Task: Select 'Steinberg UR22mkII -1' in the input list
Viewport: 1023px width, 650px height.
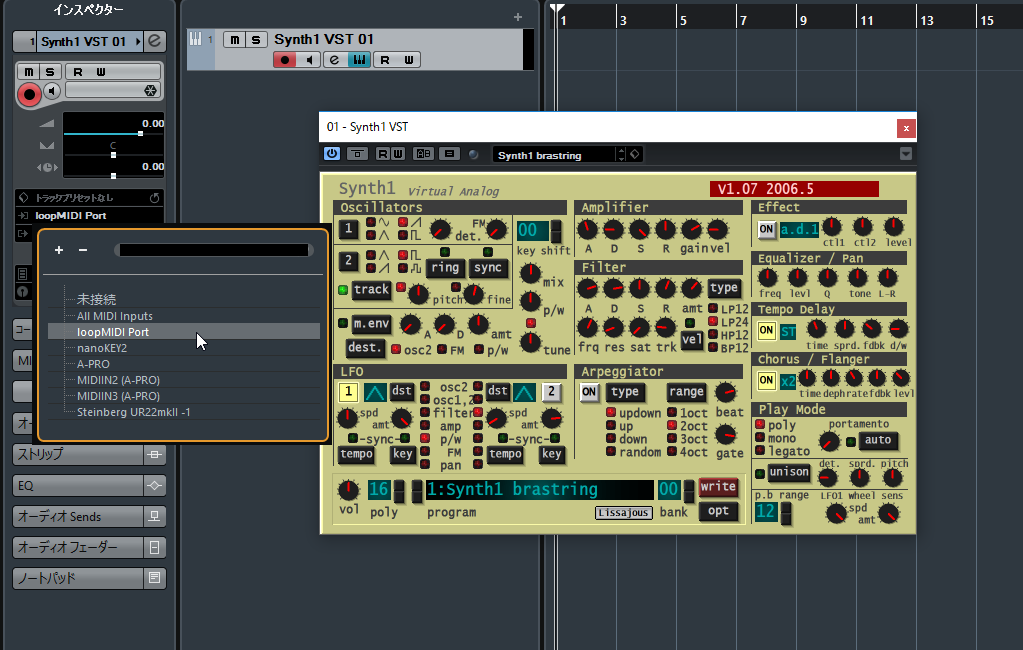Action: point(134,412)
